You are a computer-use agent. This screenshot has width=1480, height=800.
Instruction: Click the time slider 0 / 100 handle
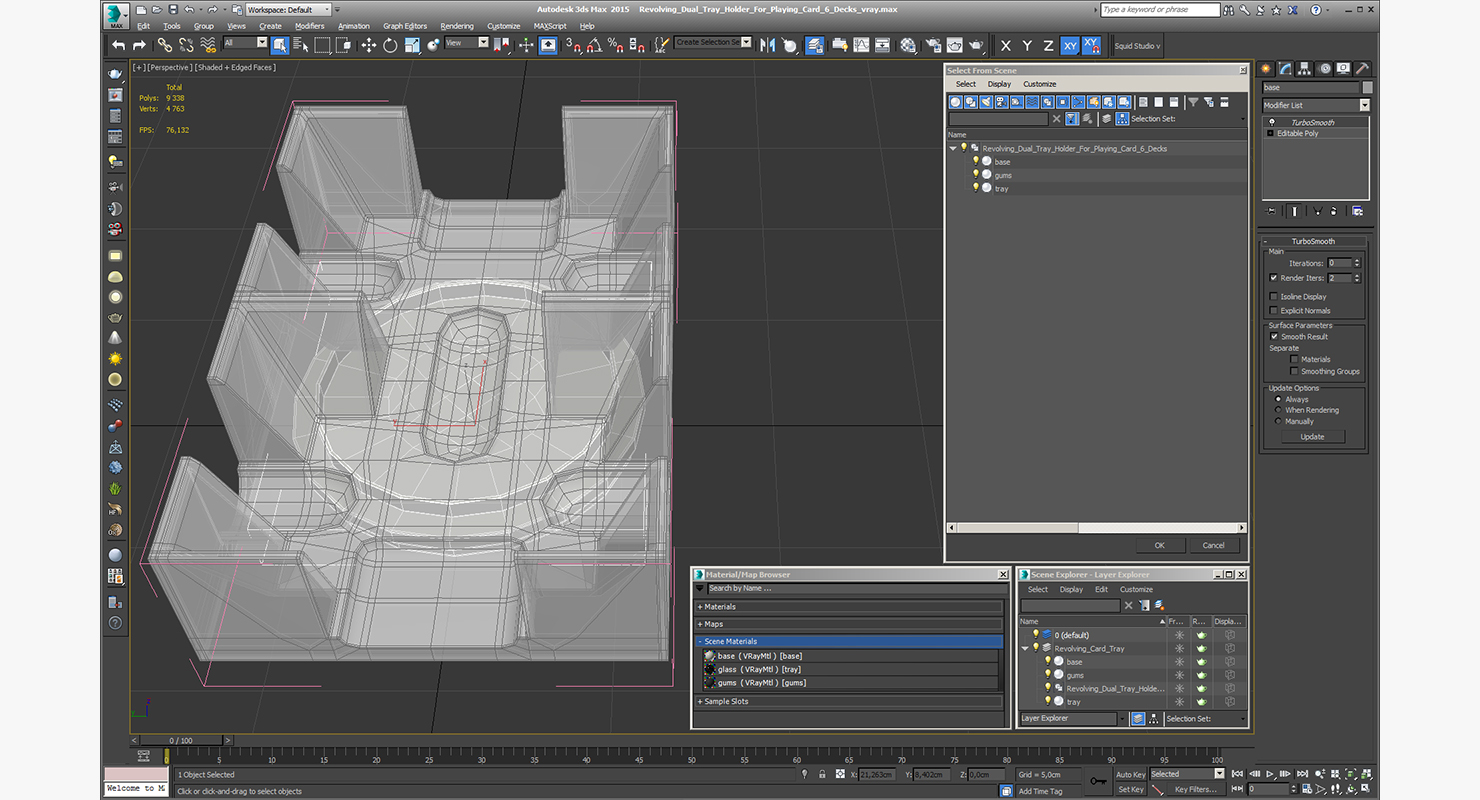point(180,741)
